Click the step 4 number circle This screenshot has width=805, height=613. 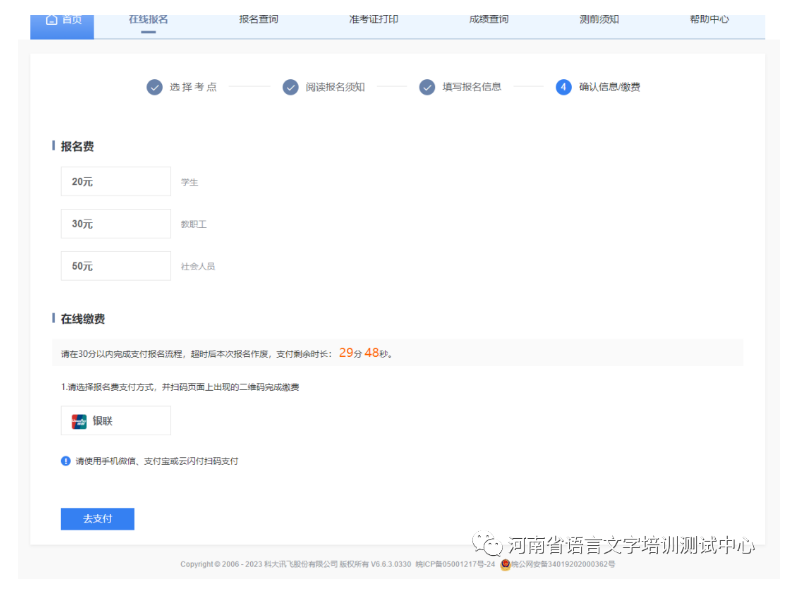564,87
